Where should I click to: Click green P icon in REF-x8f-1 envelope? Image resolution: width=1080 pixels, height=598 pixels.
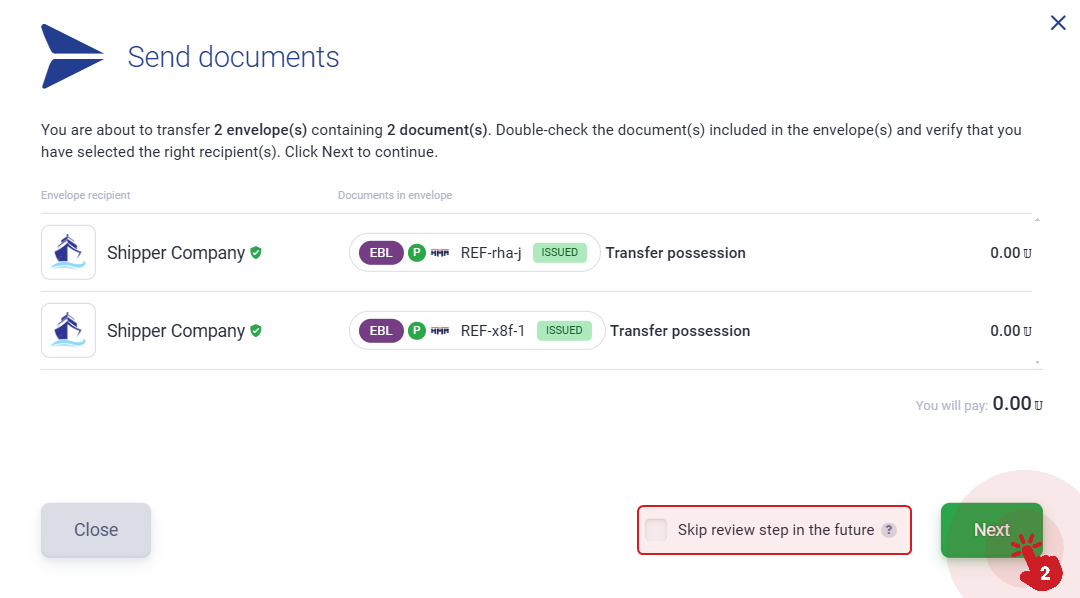tap(417, 331)
